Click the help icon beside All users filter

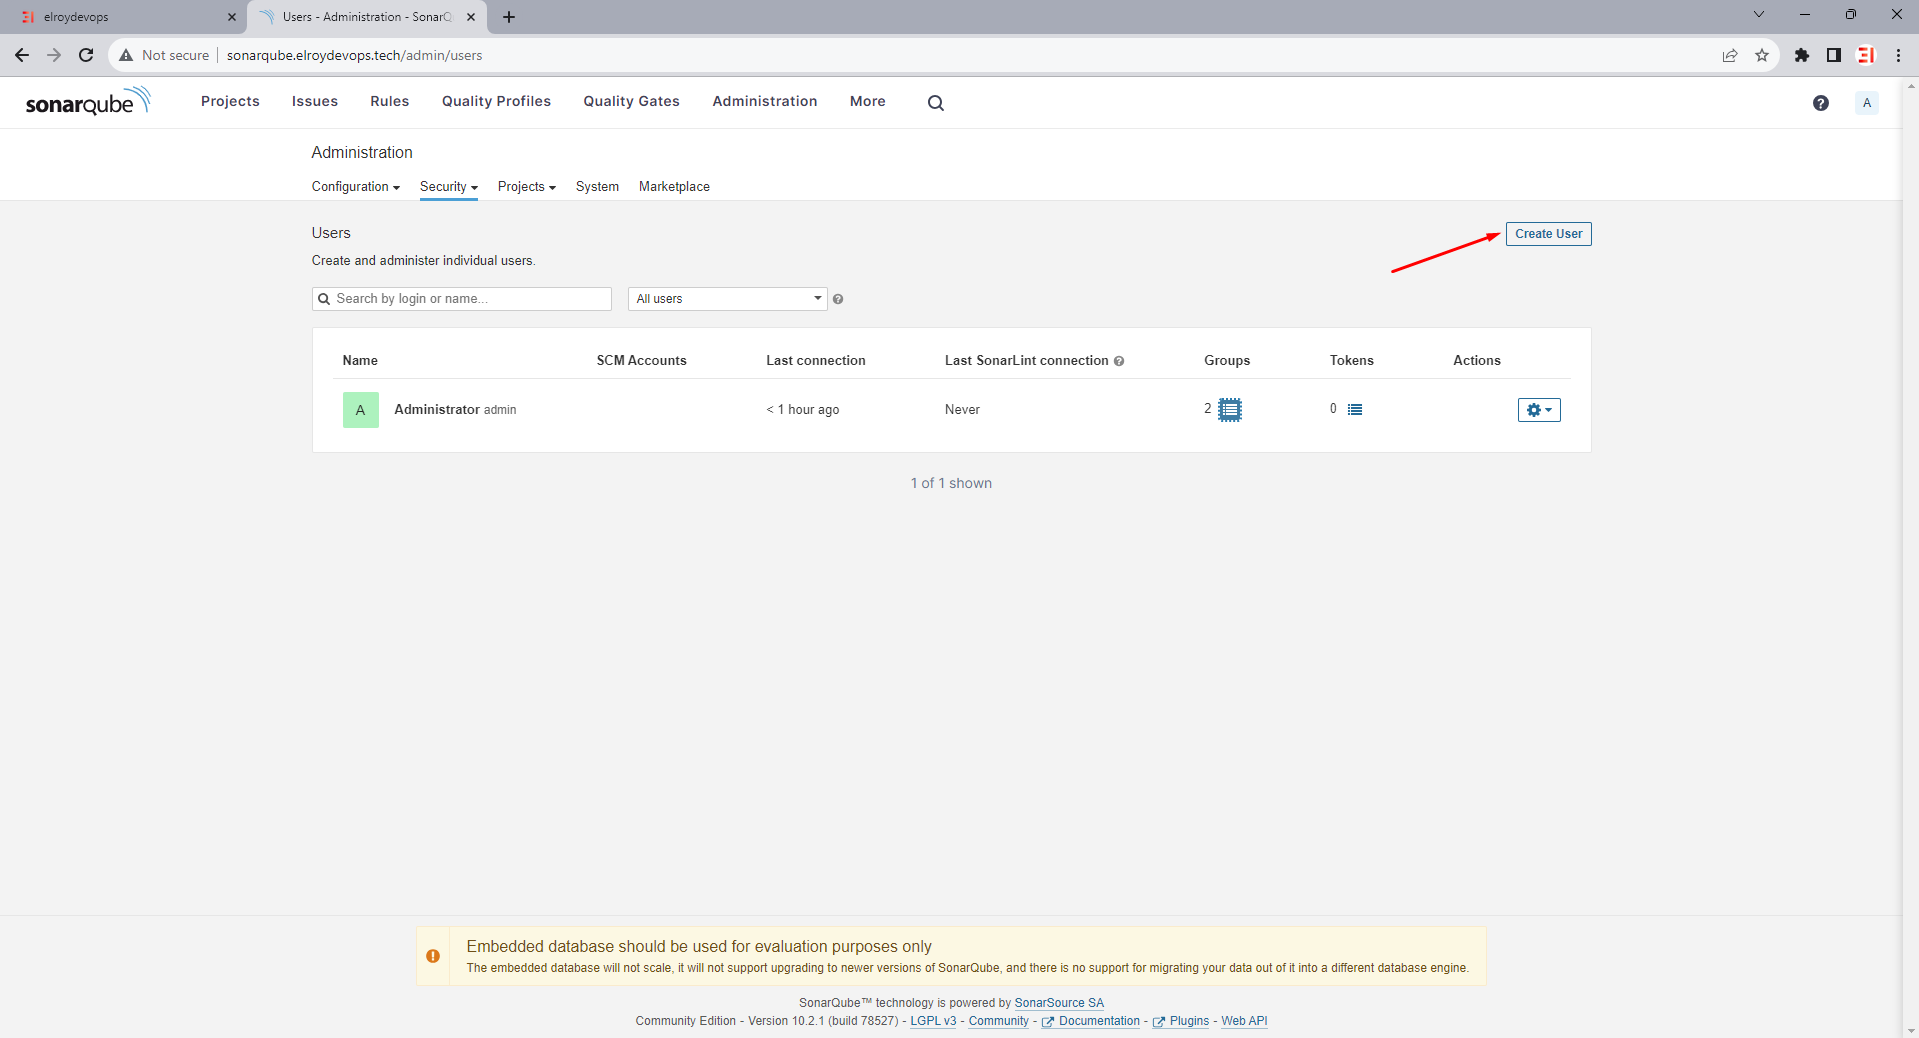coord(838,299)
